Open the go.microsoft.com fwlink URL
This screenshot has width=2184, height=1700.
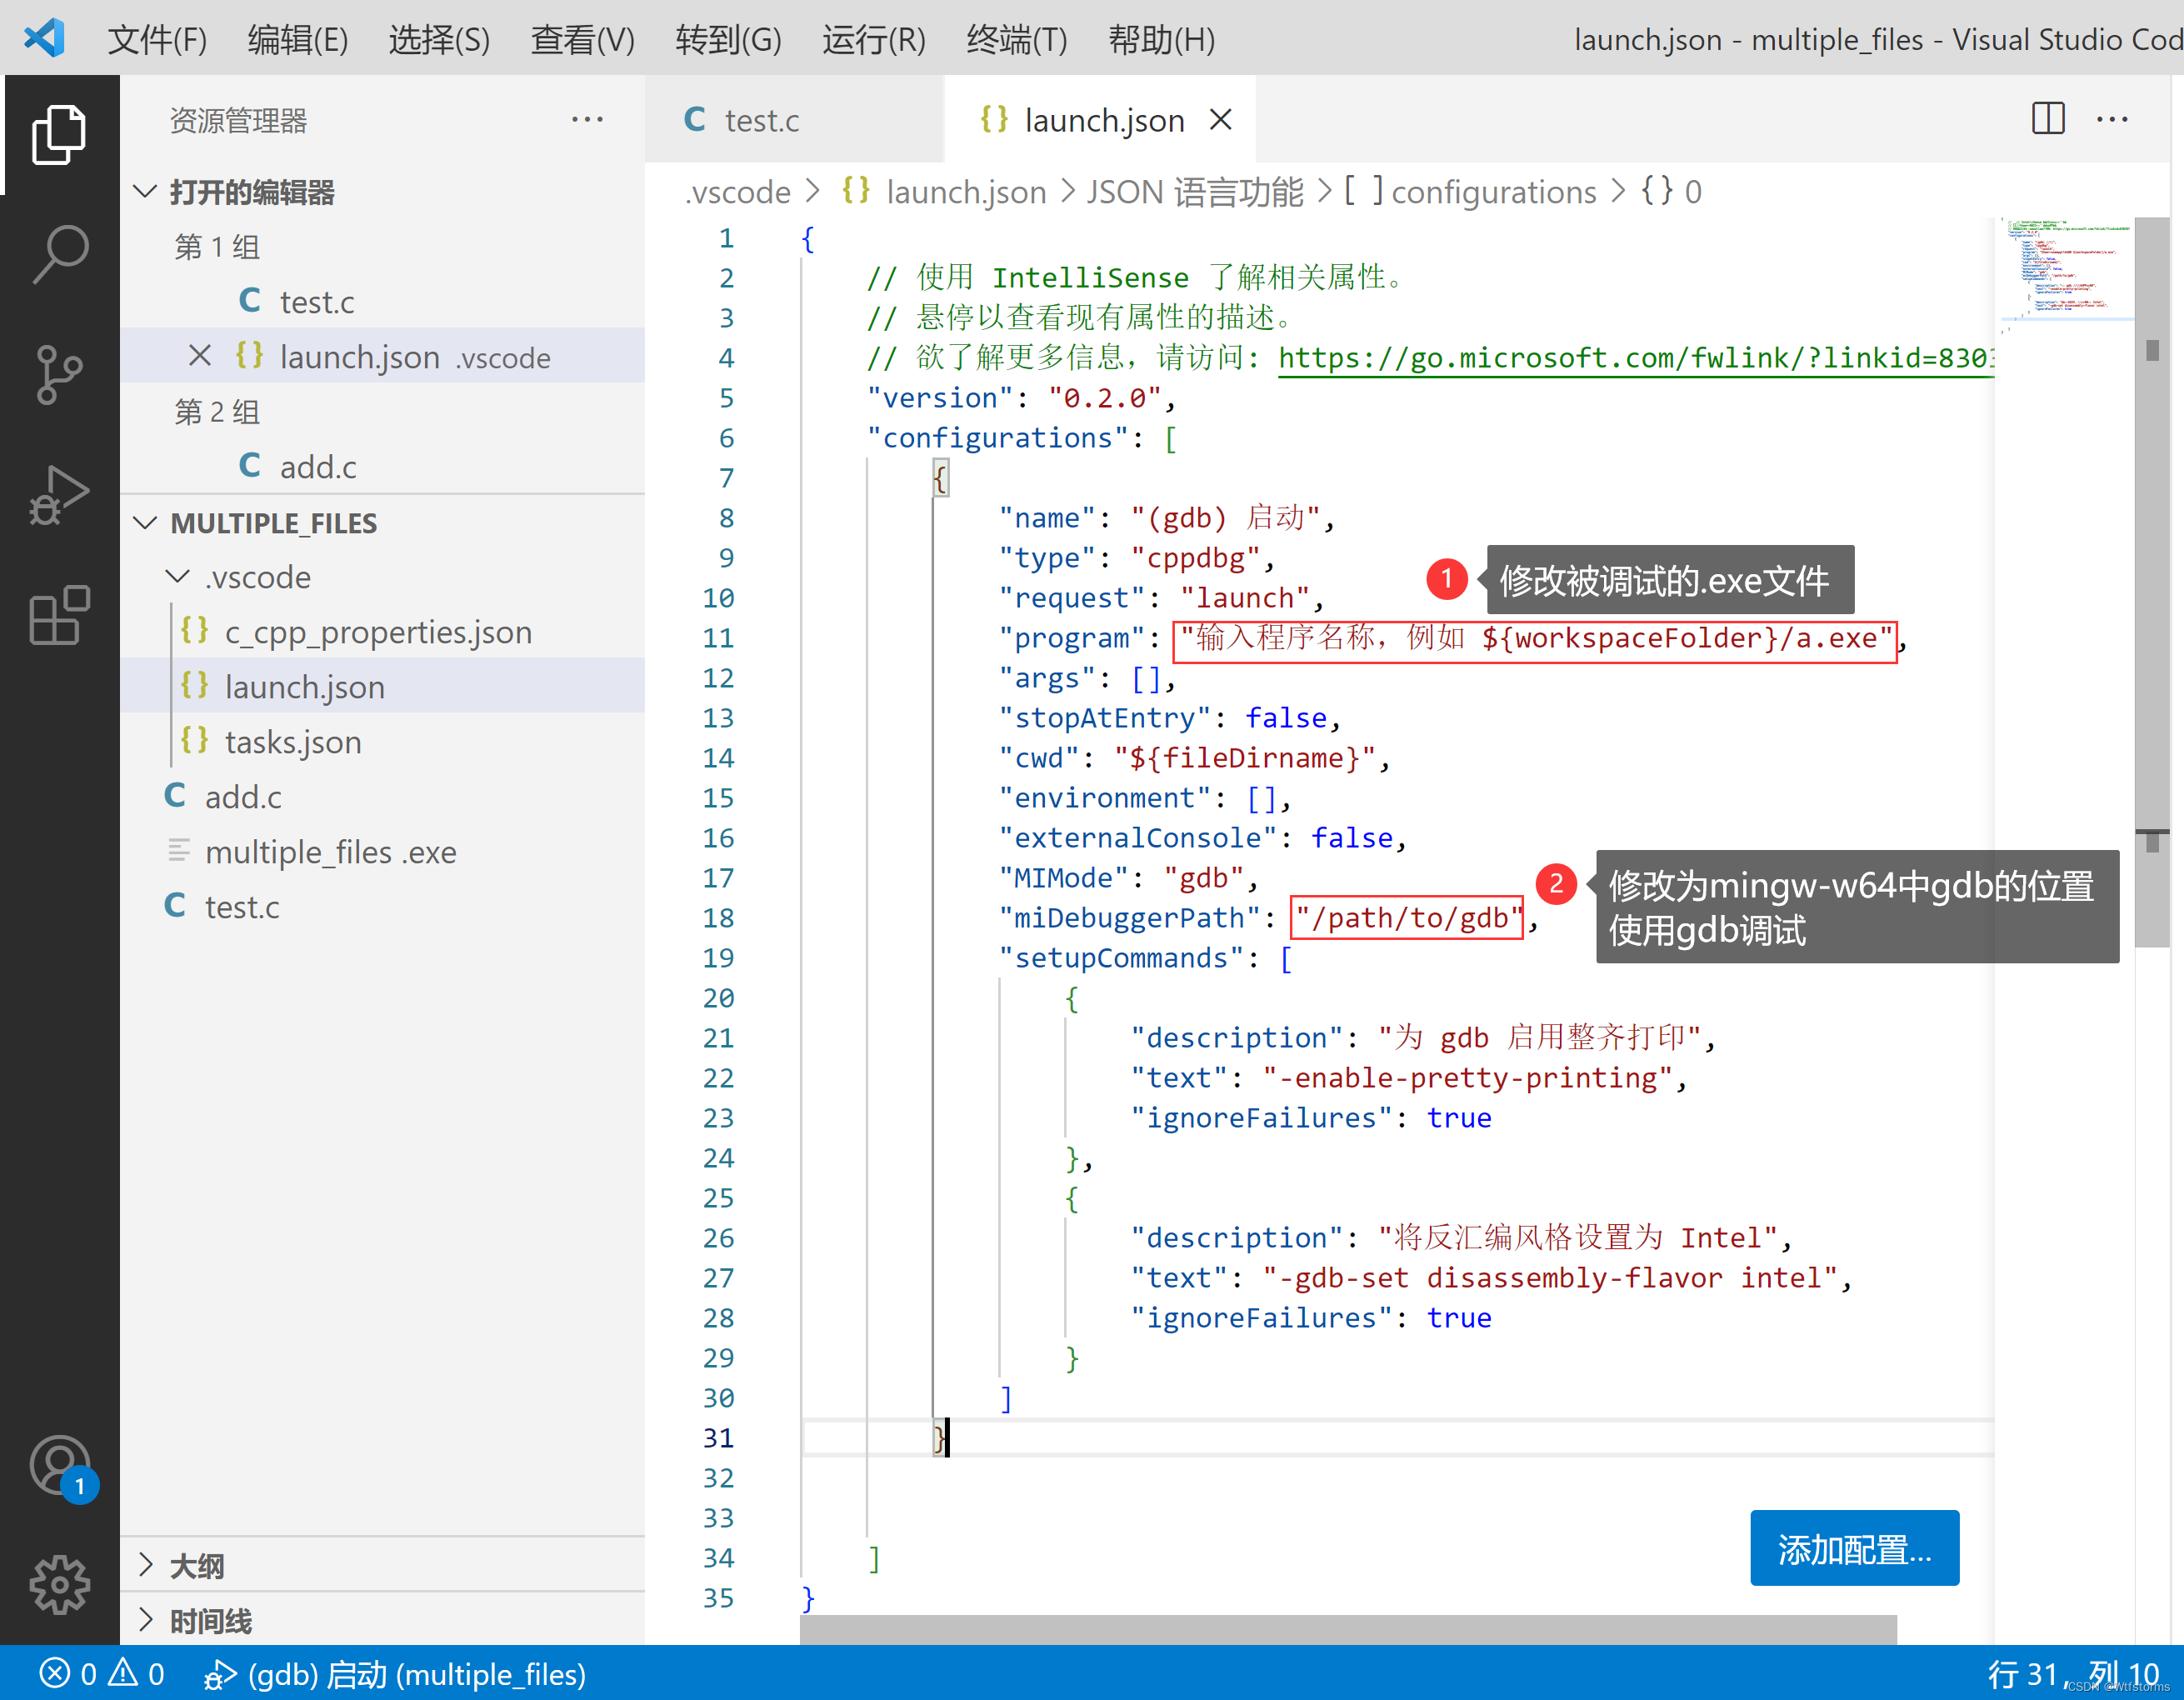click(x=1636, y=358)
